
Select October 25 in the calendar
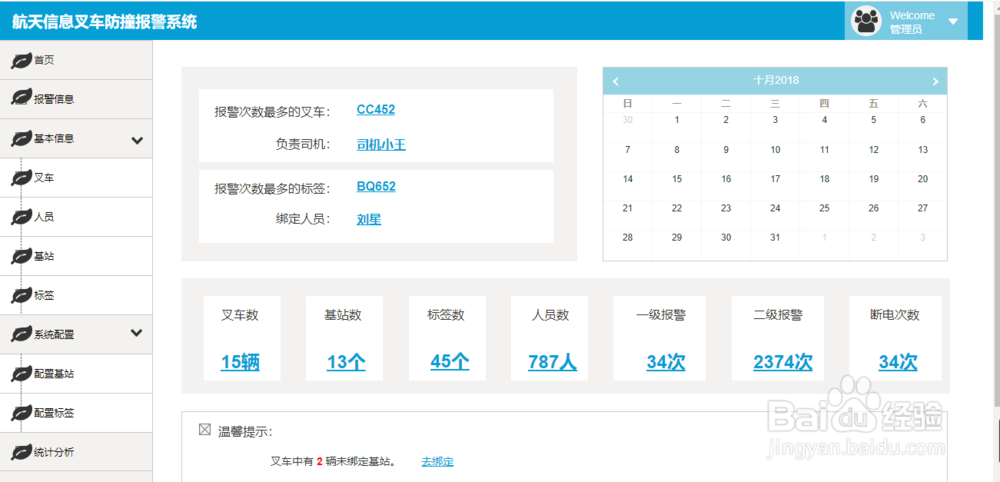click(x=824, y=208)
